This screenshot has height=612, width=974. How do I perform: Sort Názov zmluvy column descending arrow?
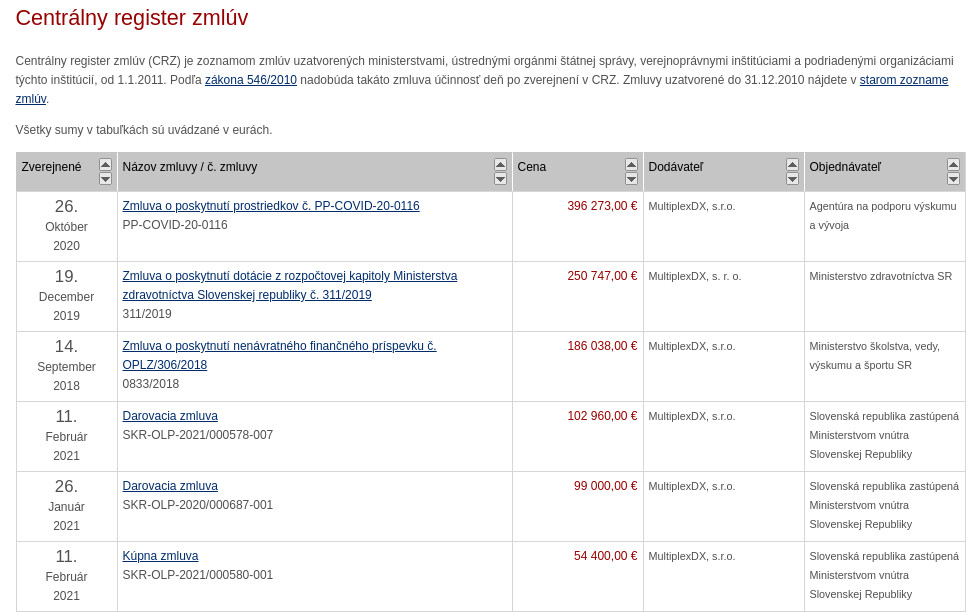click(x=500, y=179)
